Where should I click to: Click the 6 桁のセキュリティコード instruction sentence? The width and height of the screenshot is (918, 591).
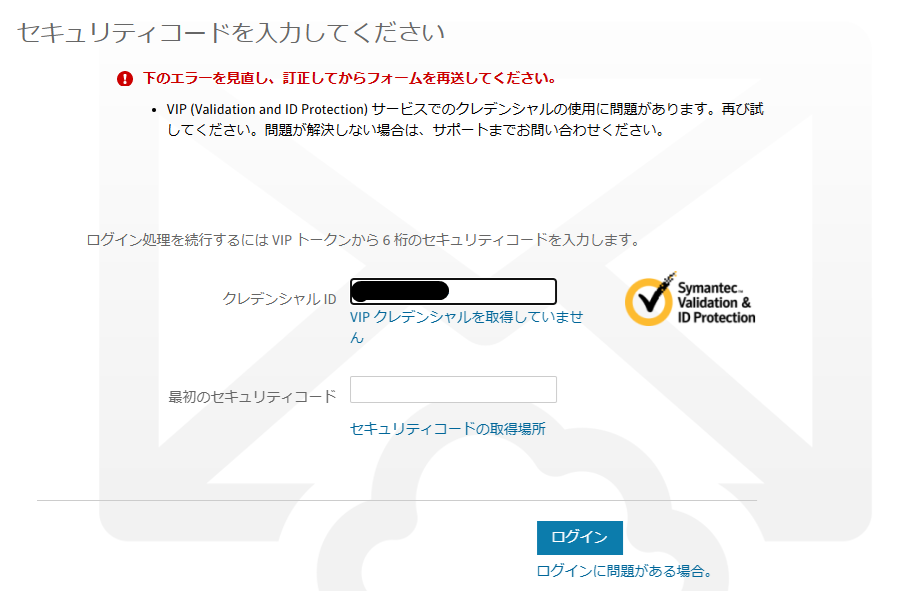coord(363,240)
